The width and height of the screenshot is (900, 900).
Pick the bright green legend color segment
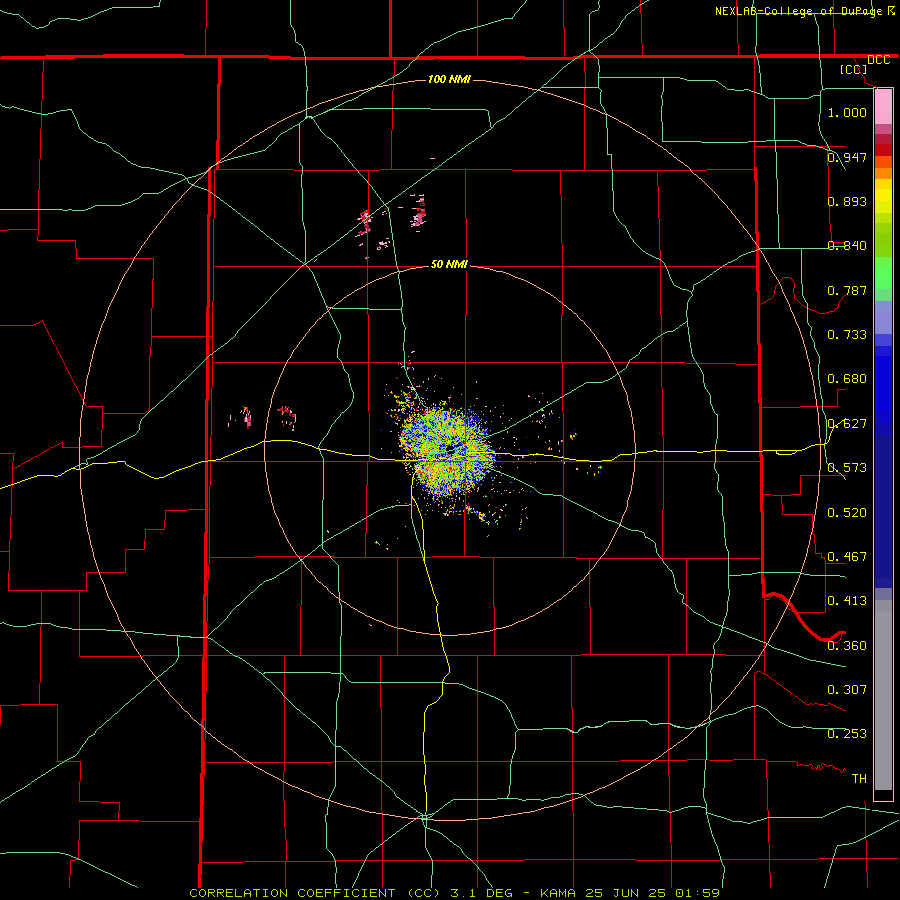tap(883, 273)
